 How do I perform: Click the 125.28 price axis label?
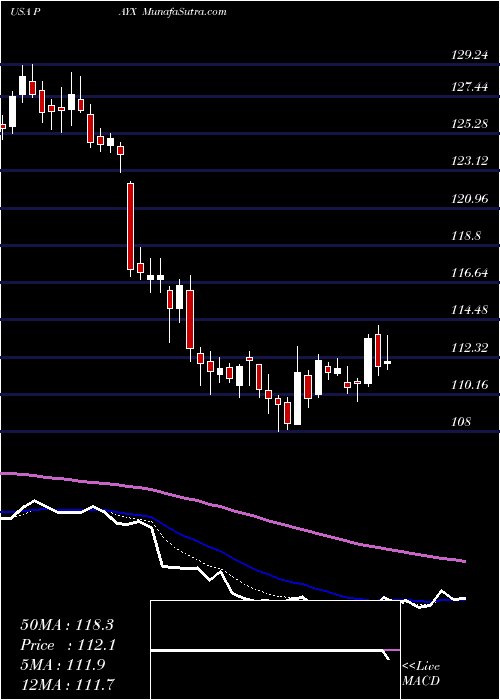(470, 124)
